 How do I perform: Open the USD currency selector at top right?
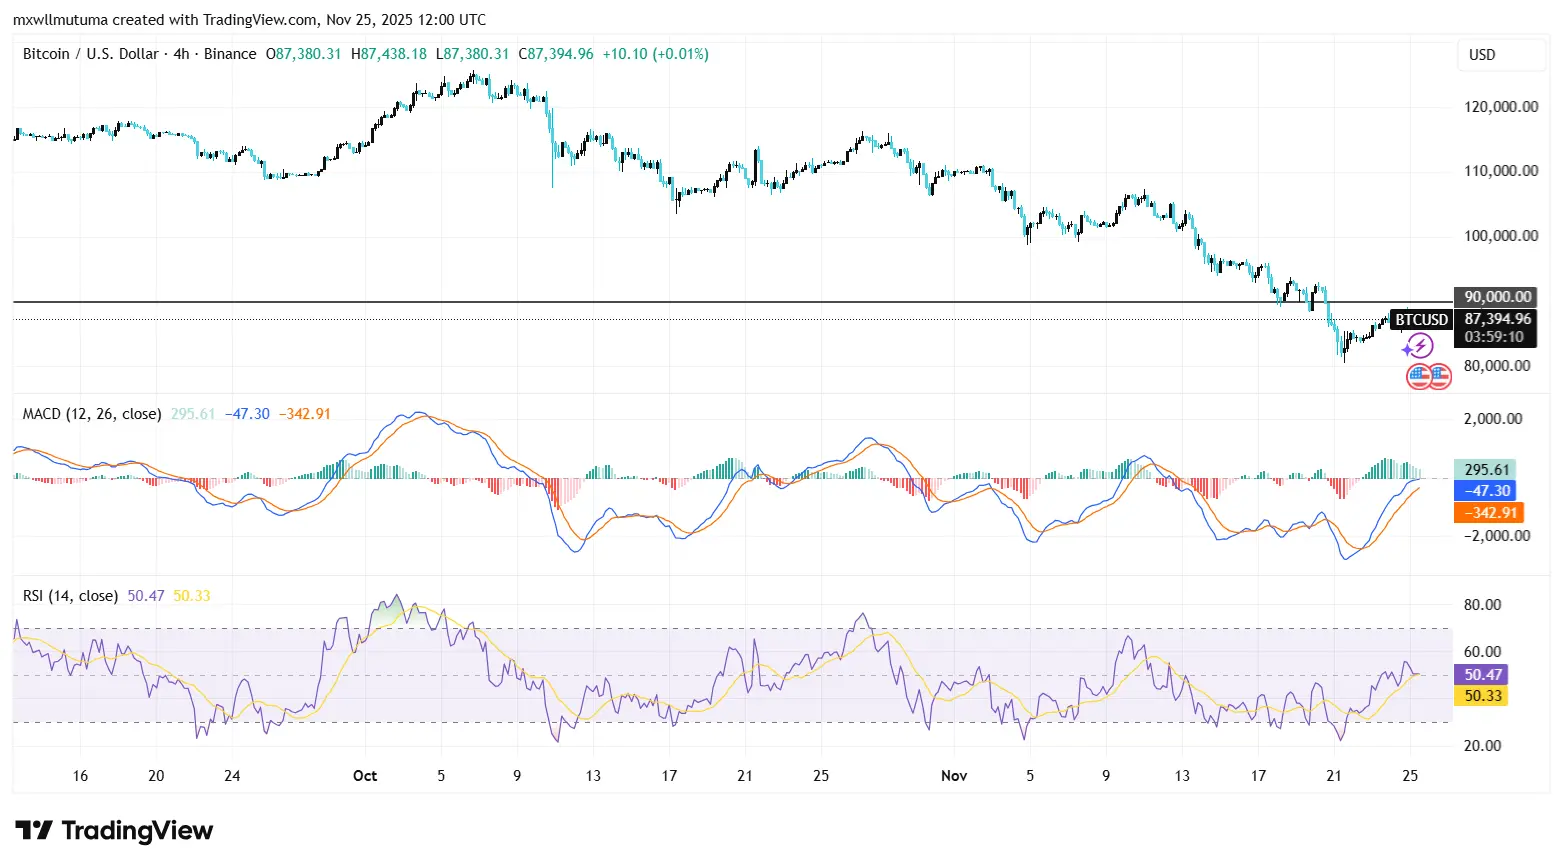point(1482,55)
